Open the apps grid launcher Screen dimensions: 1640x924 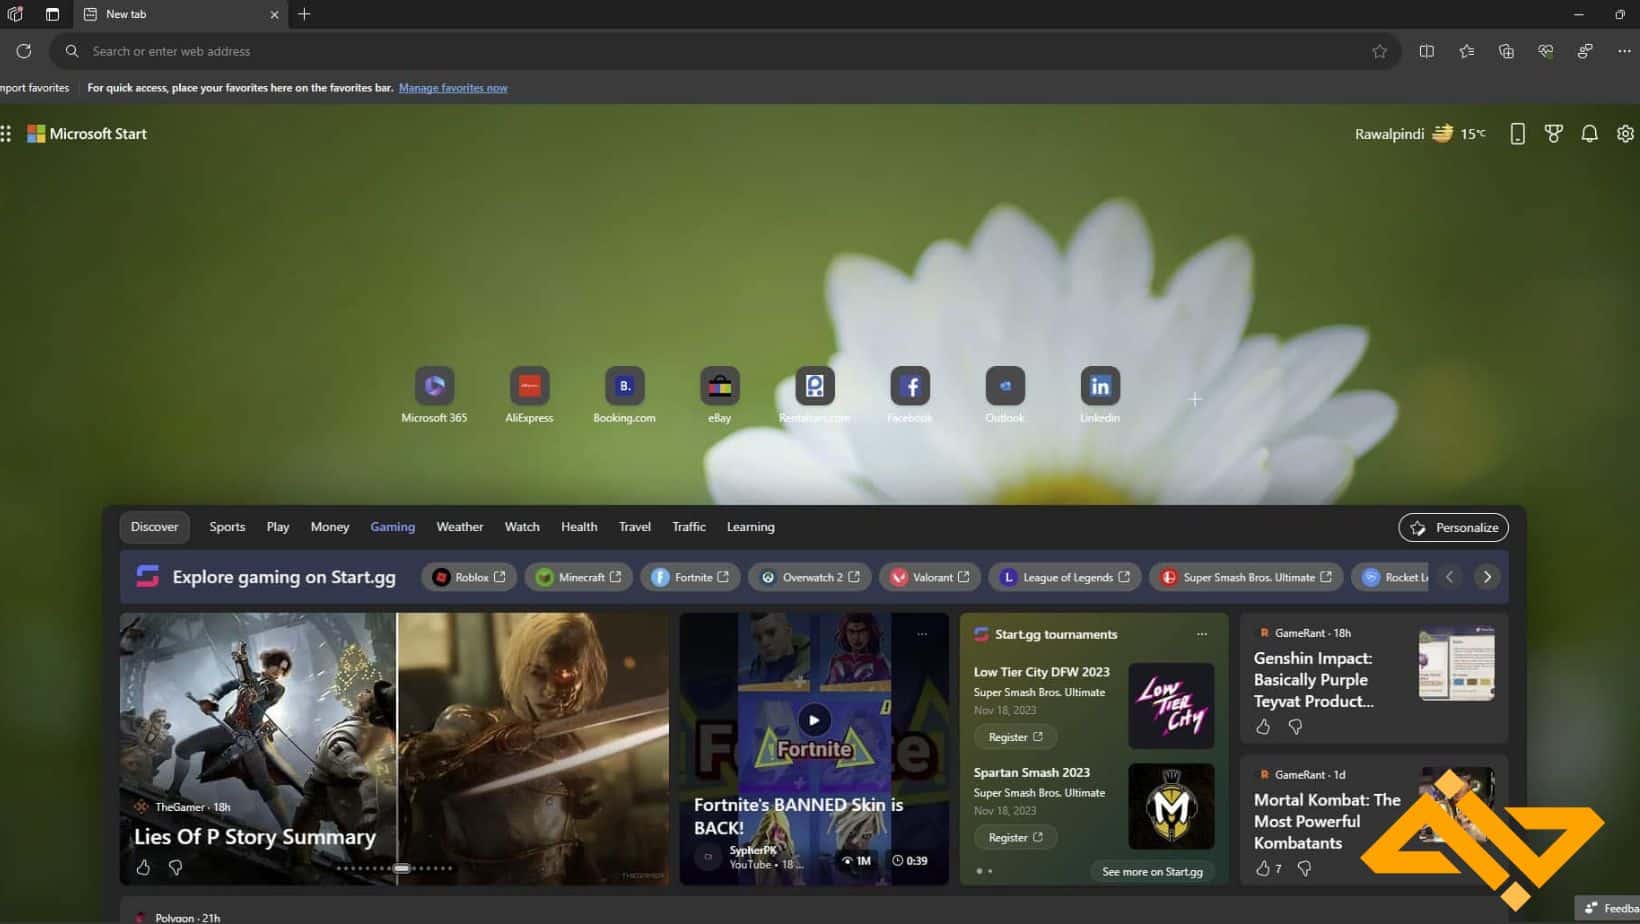[x=6, y=134]
